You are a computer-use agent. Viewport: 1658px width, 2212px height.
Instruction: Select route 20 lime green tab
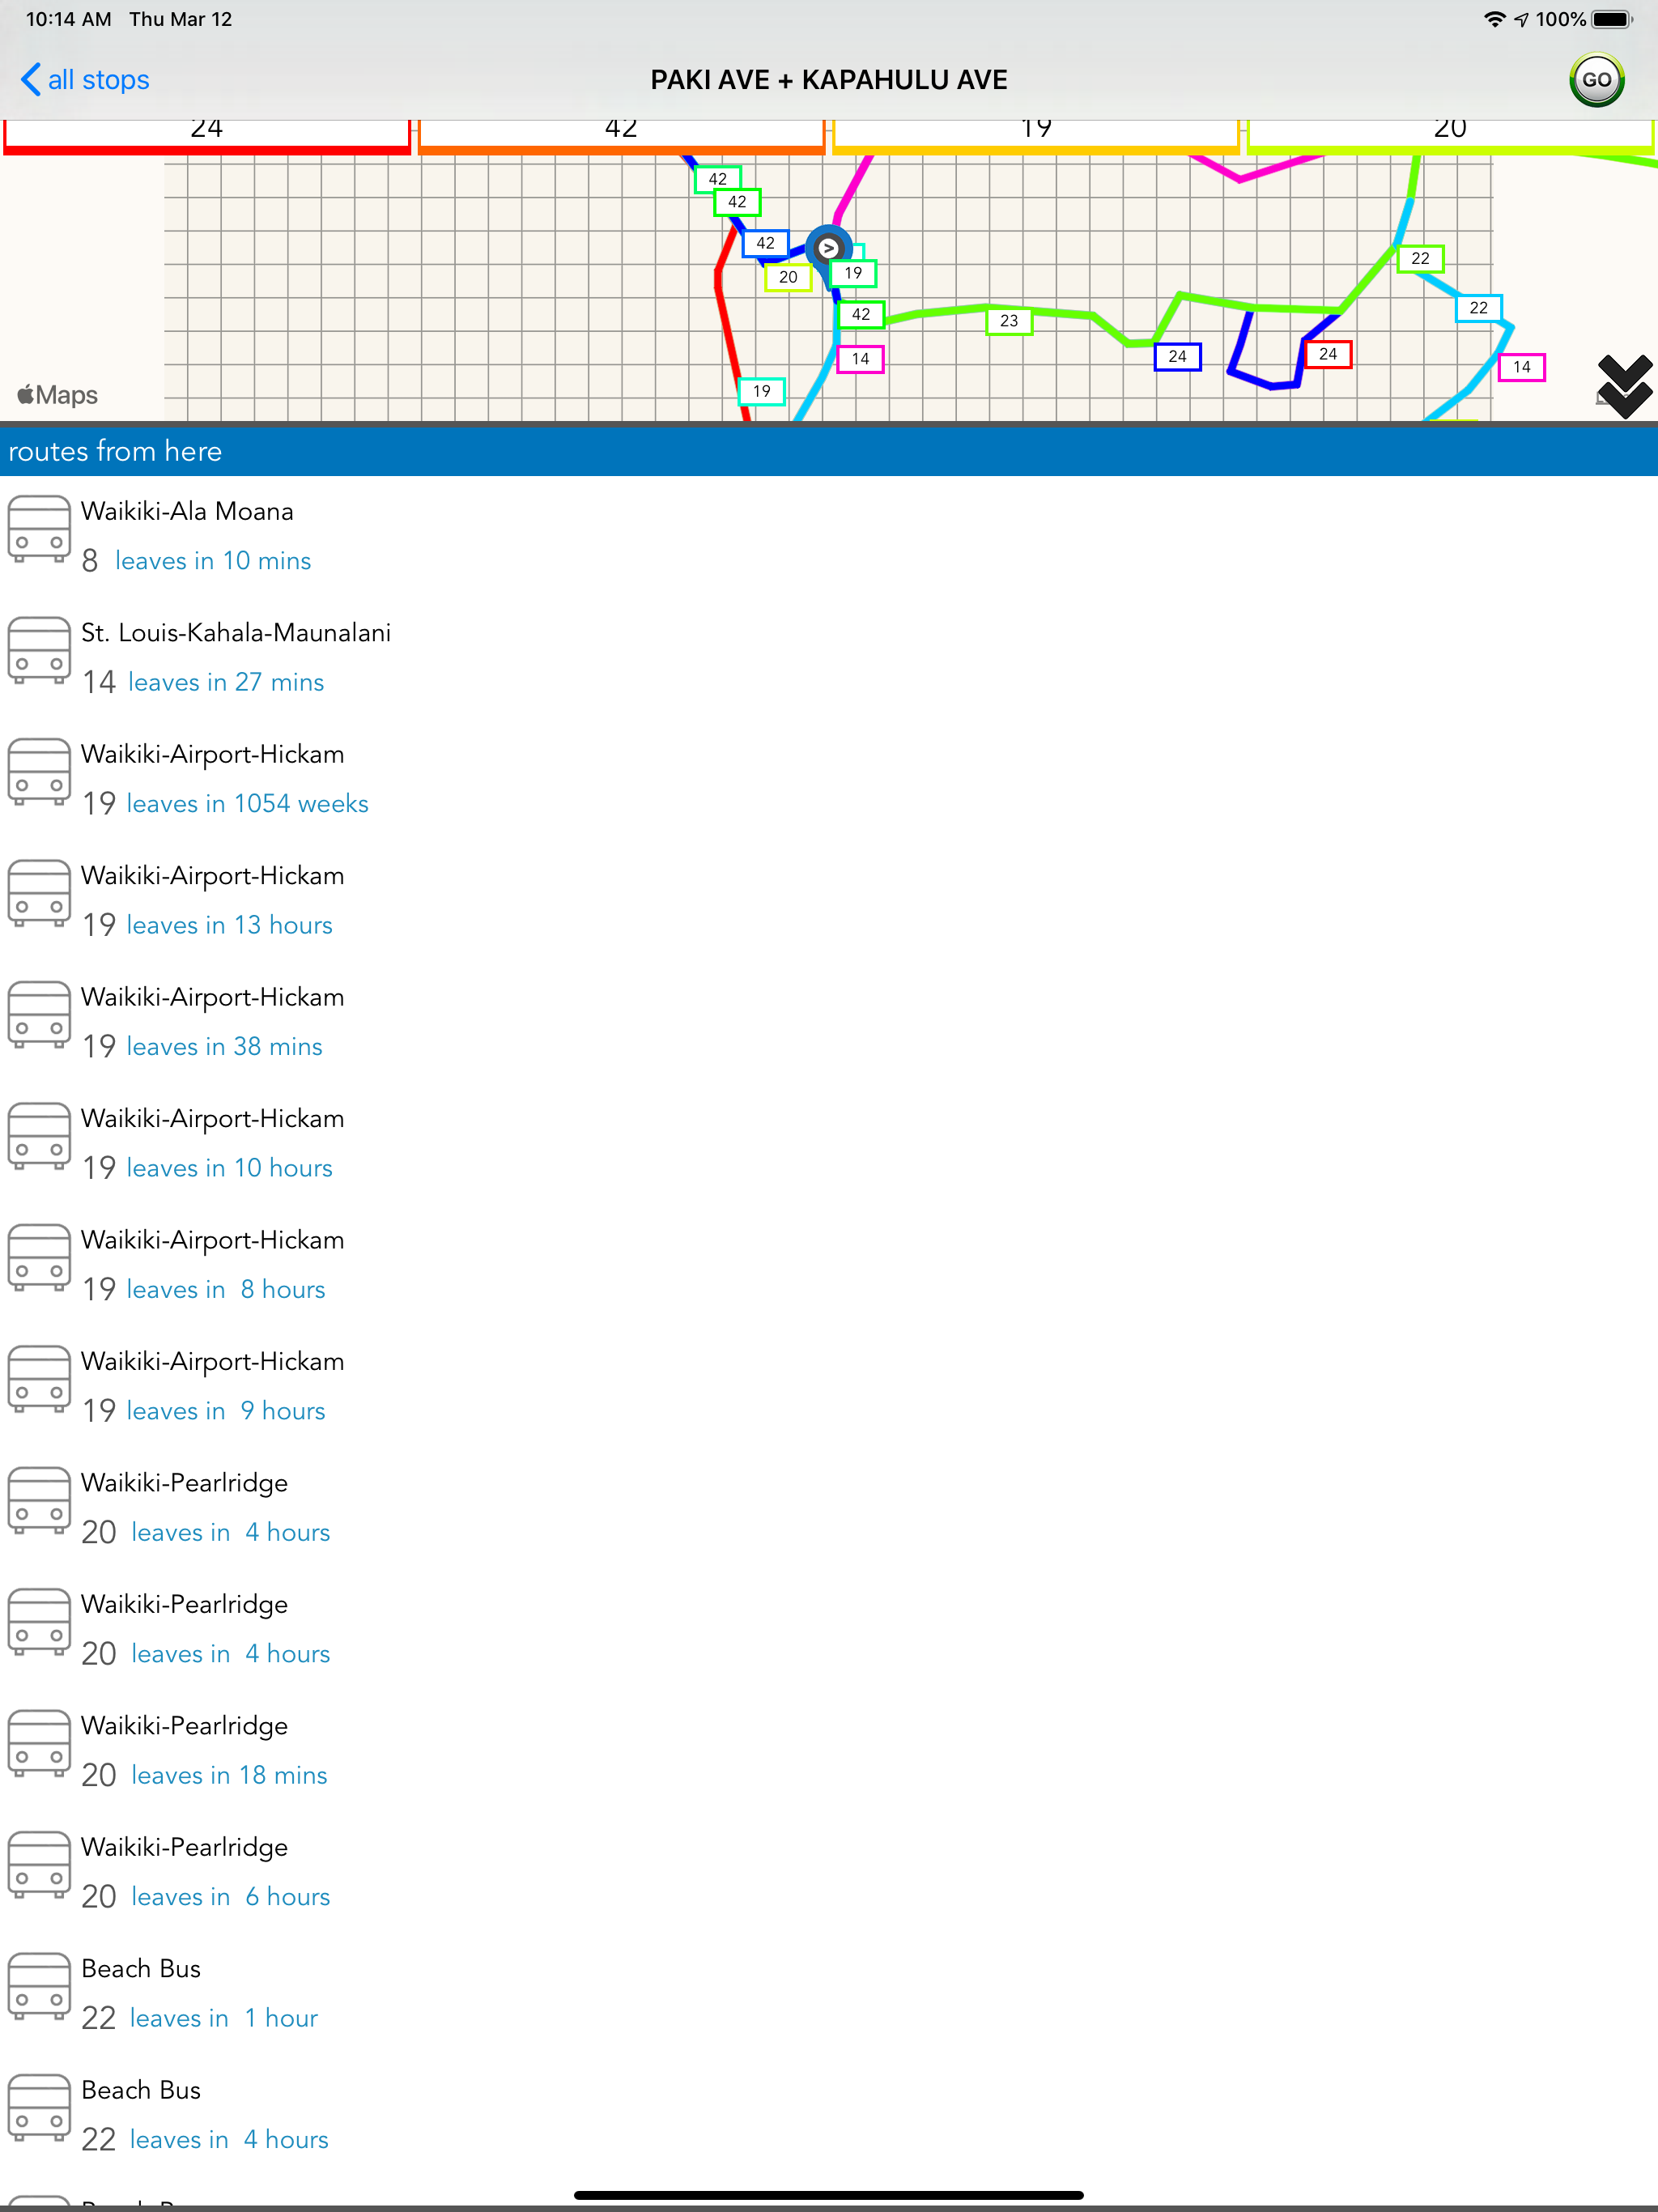(x=1450, y=135)
